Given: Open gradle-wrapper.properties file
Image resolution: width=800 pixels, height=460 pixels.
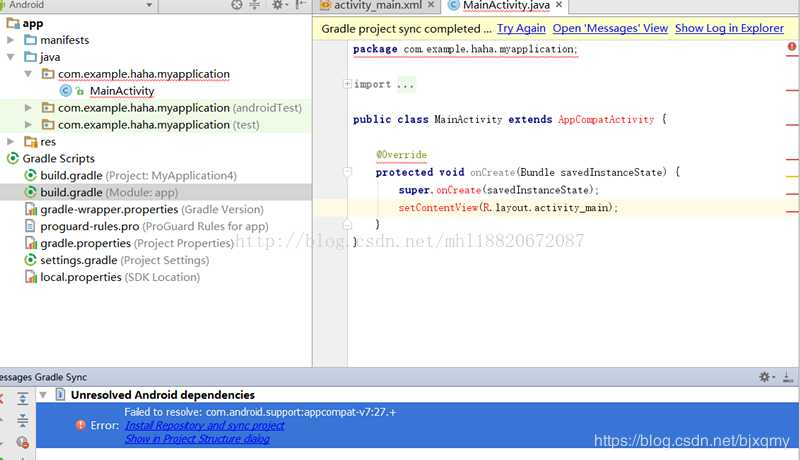Looking at the screenshot, I should click(x=152, y=209).
